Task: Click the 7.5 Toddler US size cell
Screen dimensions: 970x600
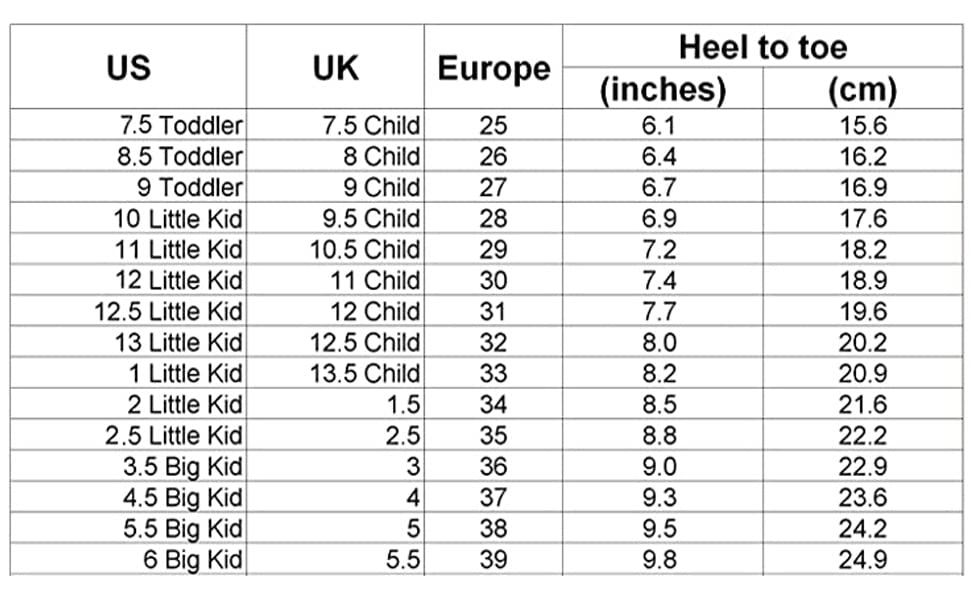Action: (181, 126)
